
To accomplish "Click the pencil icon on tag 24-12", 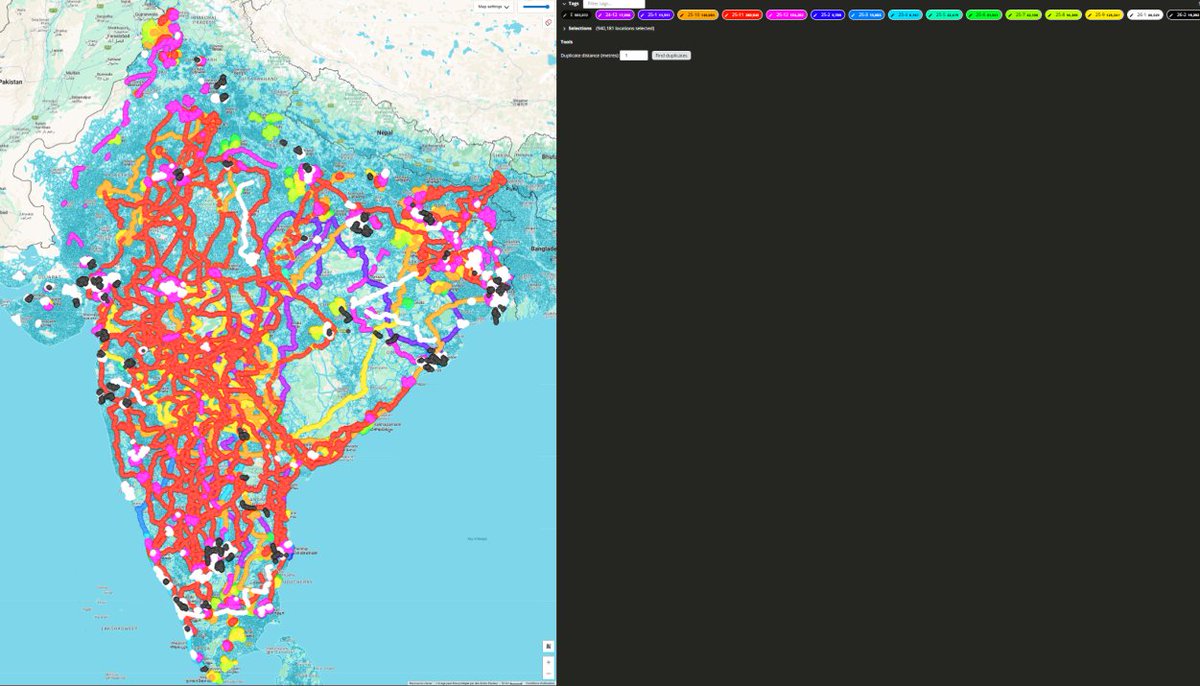I will pos(602,15).
